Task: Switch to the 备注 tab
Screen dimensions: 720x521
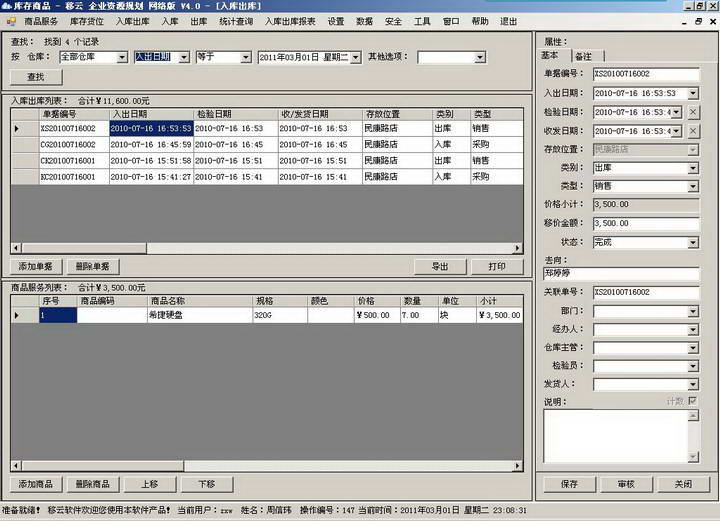Action: [583, 56]
